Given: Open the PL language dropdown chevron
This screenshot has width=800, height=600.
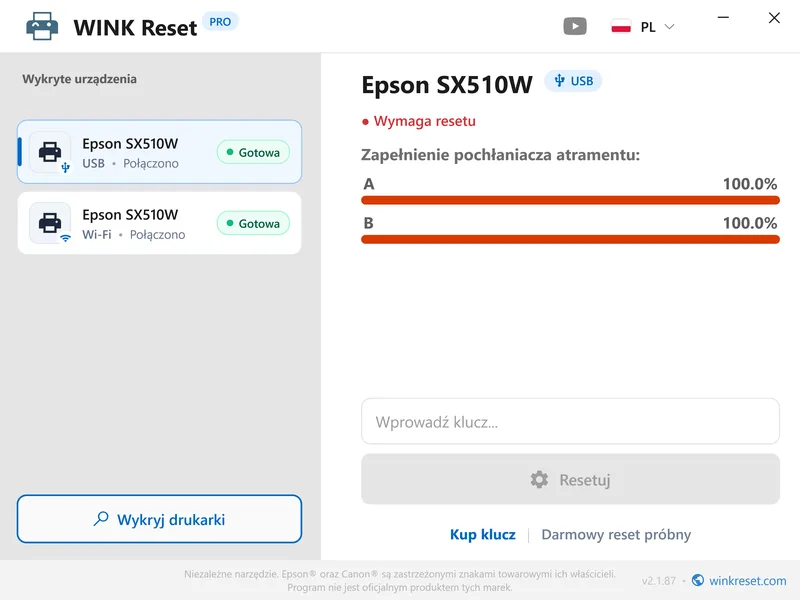Looking at the screenshot, I should pos(669,27).
